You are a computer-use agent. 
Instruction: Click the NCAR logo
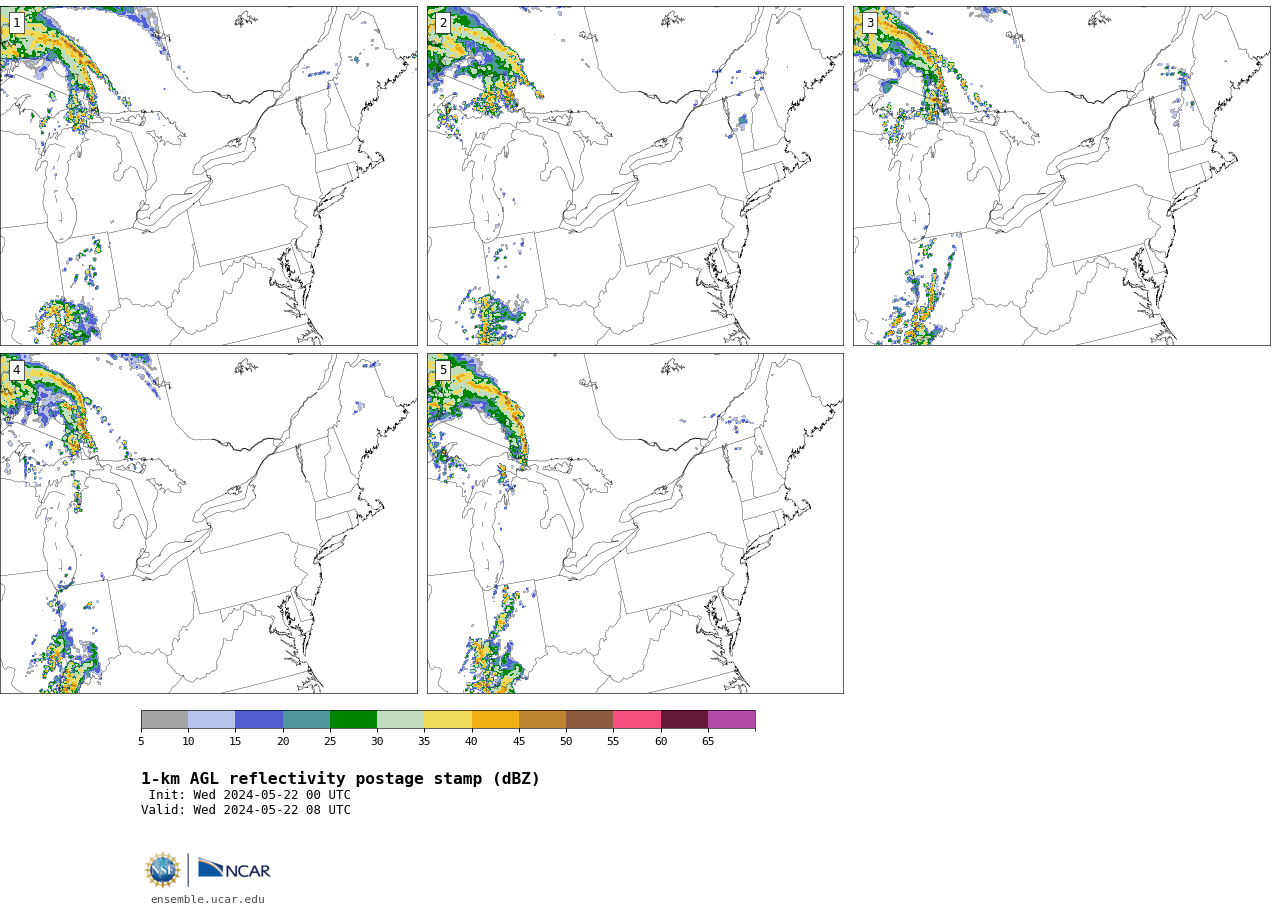234,869
